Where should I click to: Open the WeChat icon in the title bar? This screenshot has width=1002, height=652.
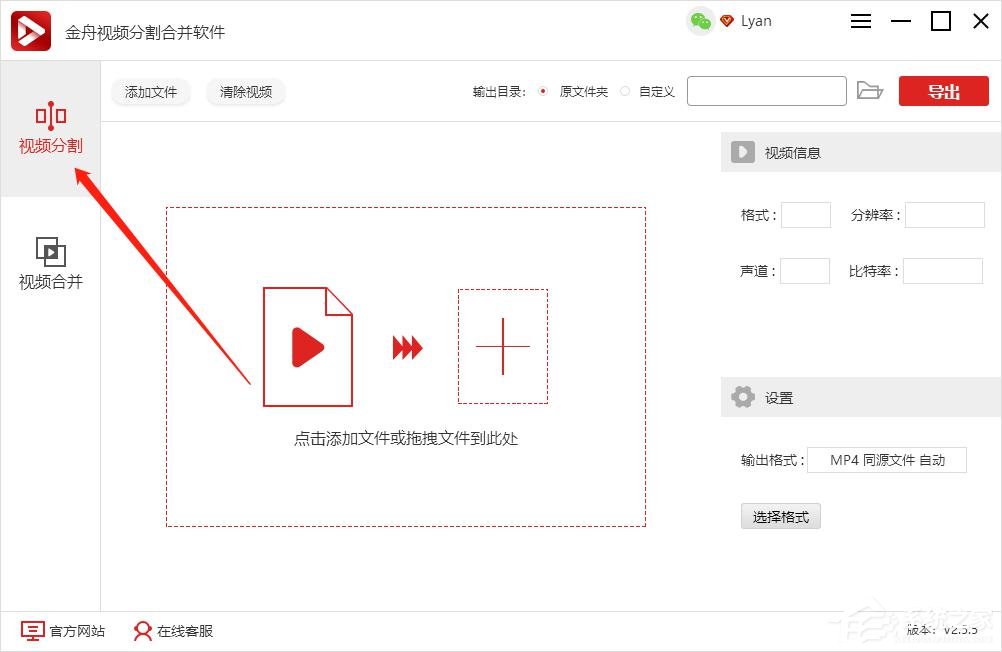click(700, 21)
